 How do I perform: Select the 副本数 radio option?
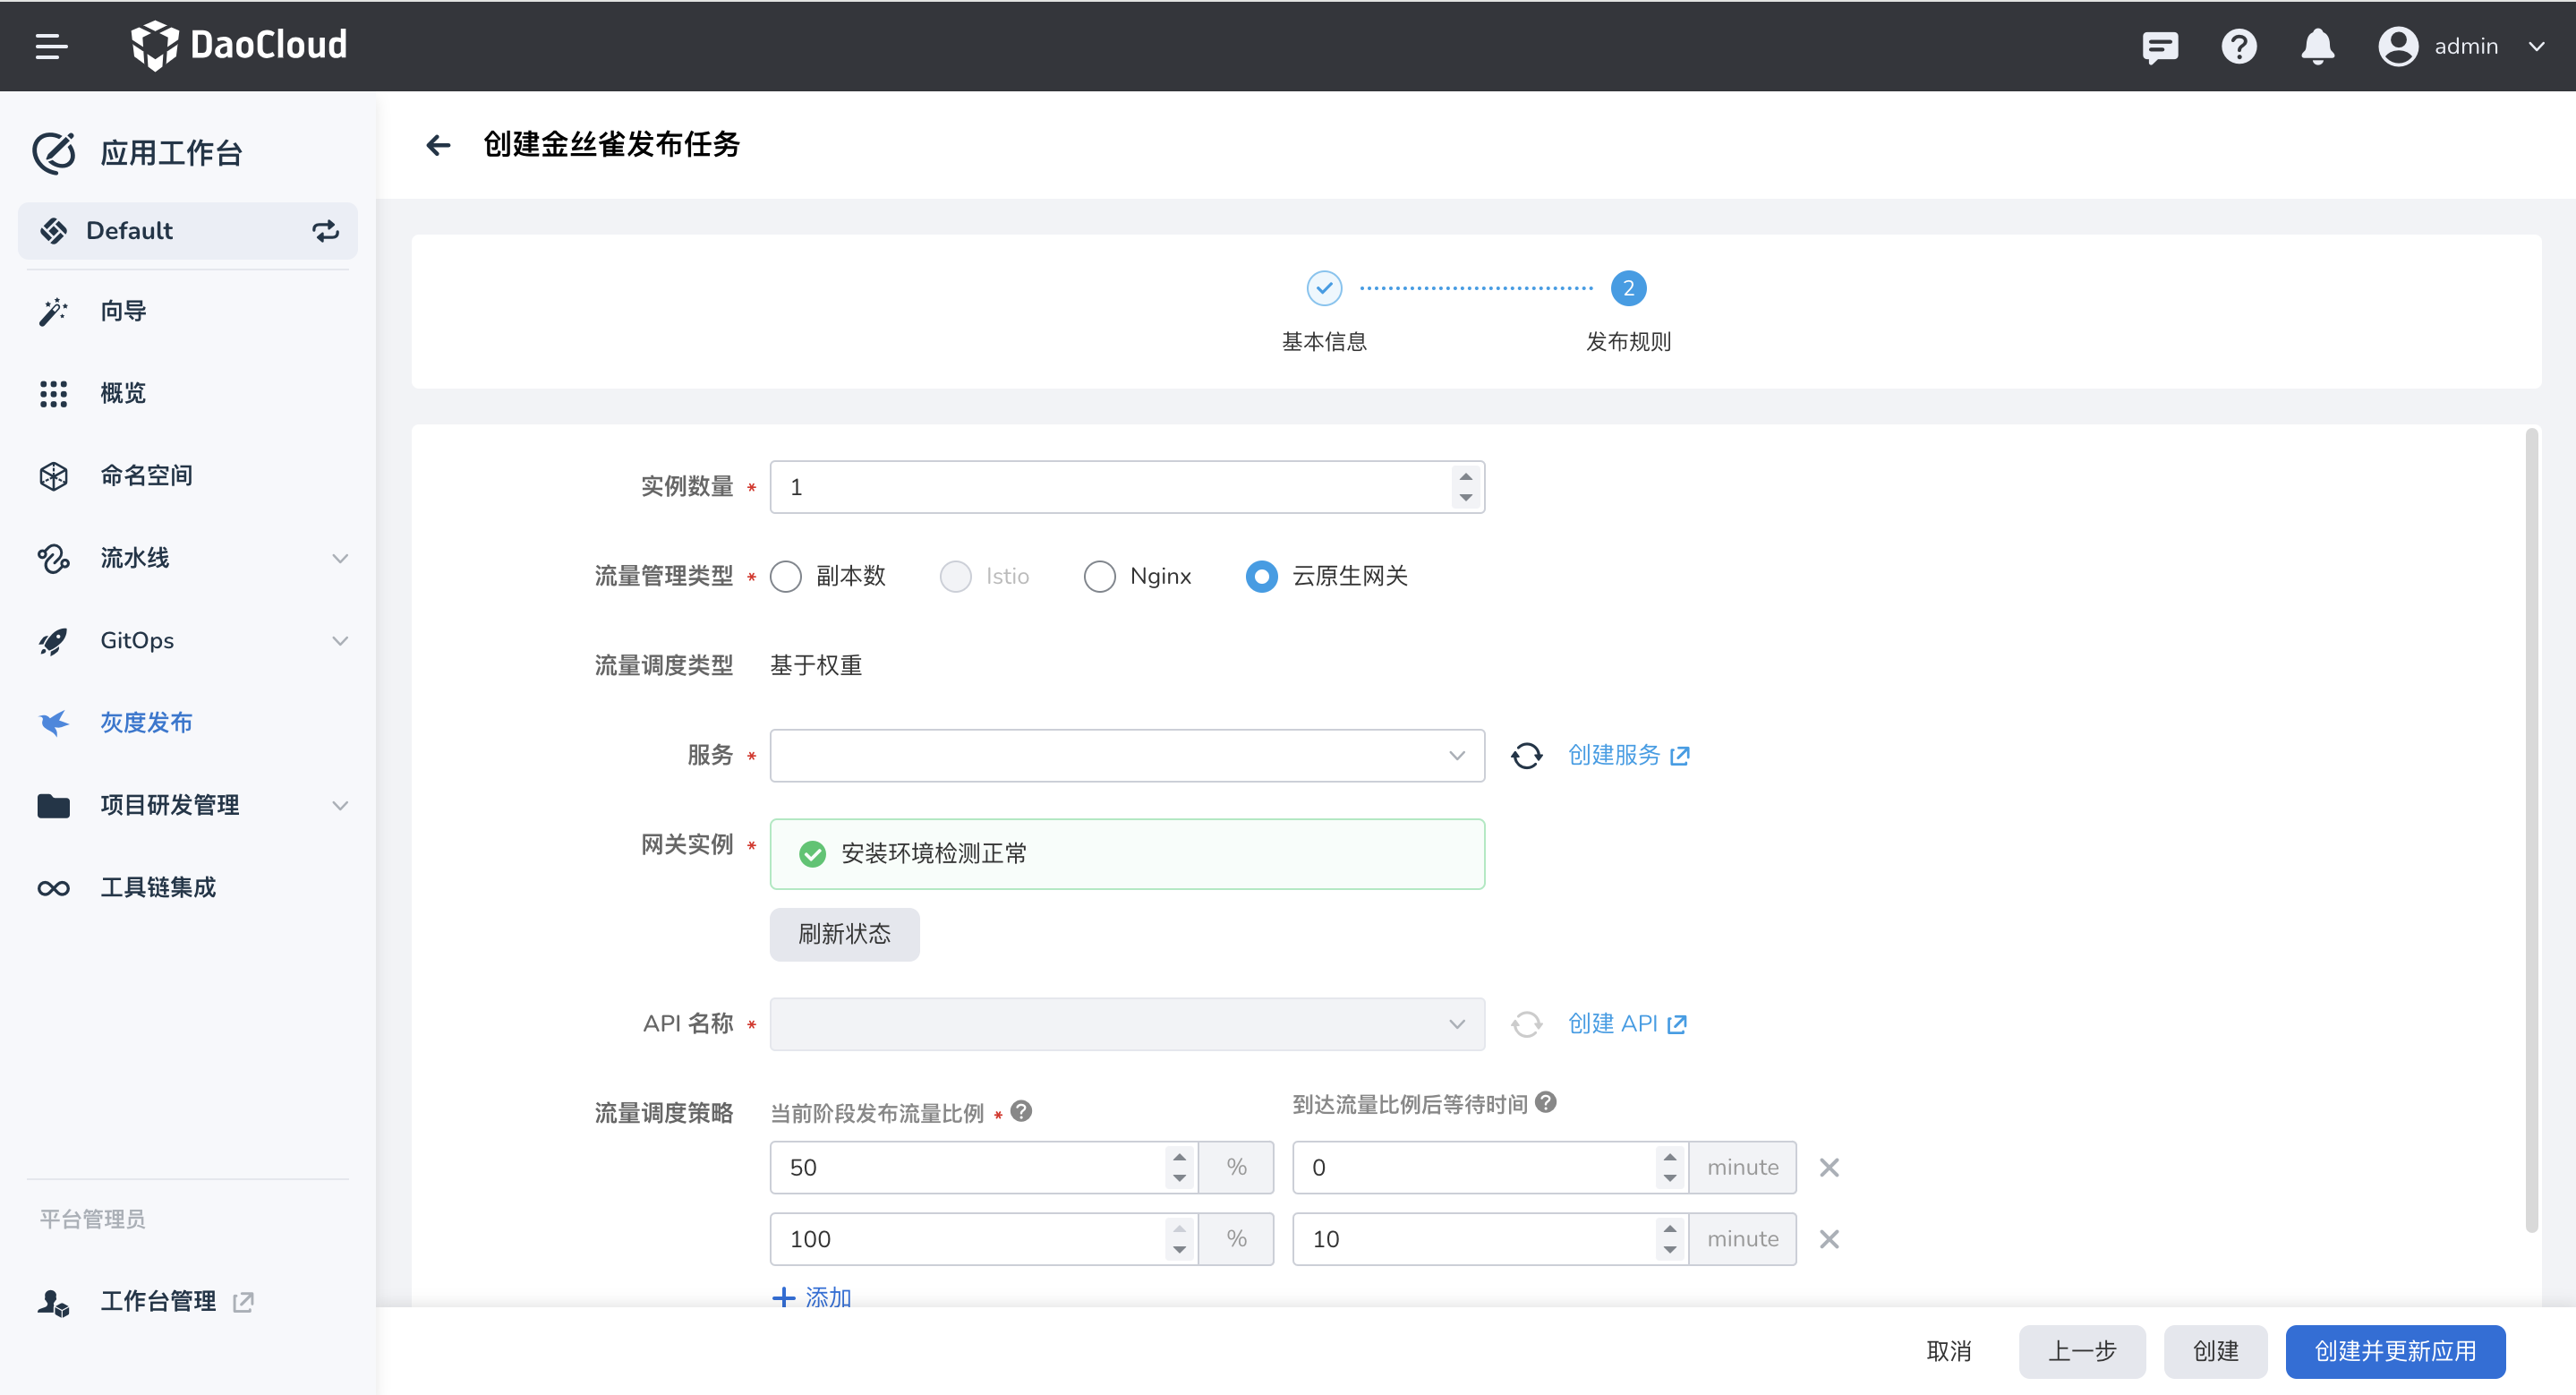[786, 576]
